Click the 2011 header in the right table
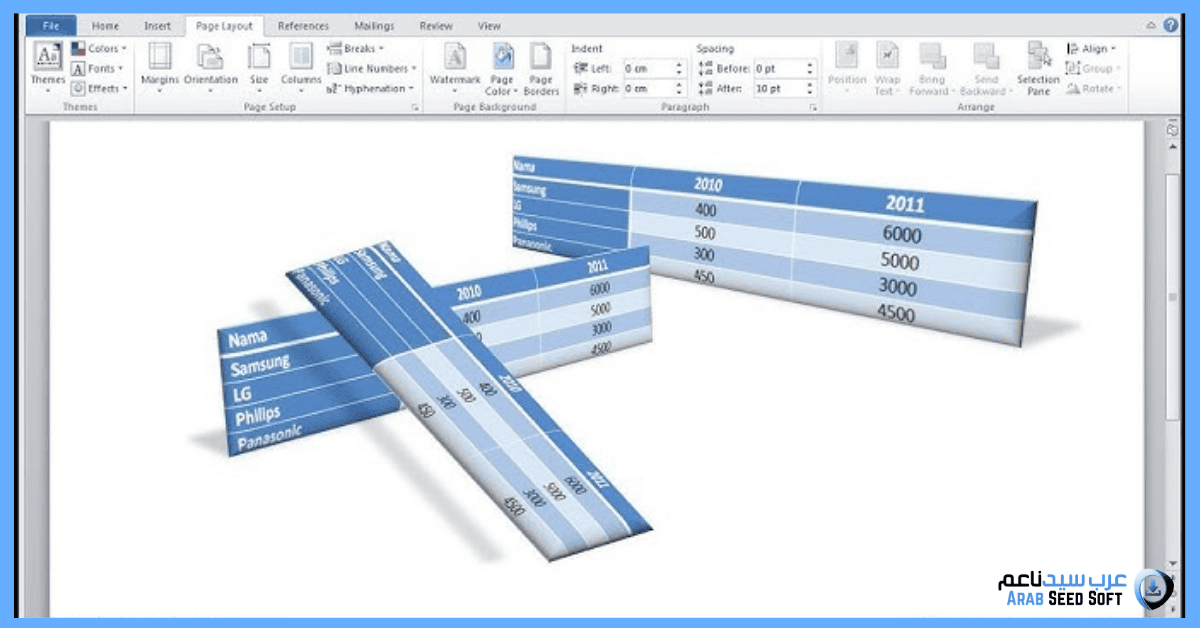 905,203
